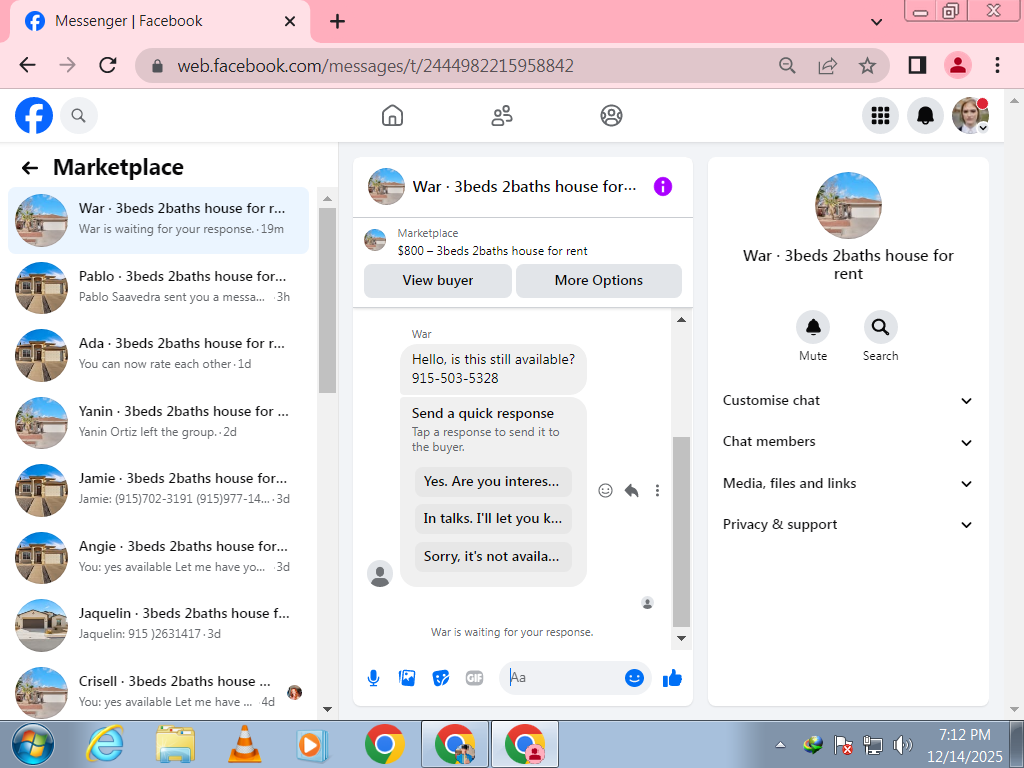React to message with smiley icon

(x=605, y=490)
